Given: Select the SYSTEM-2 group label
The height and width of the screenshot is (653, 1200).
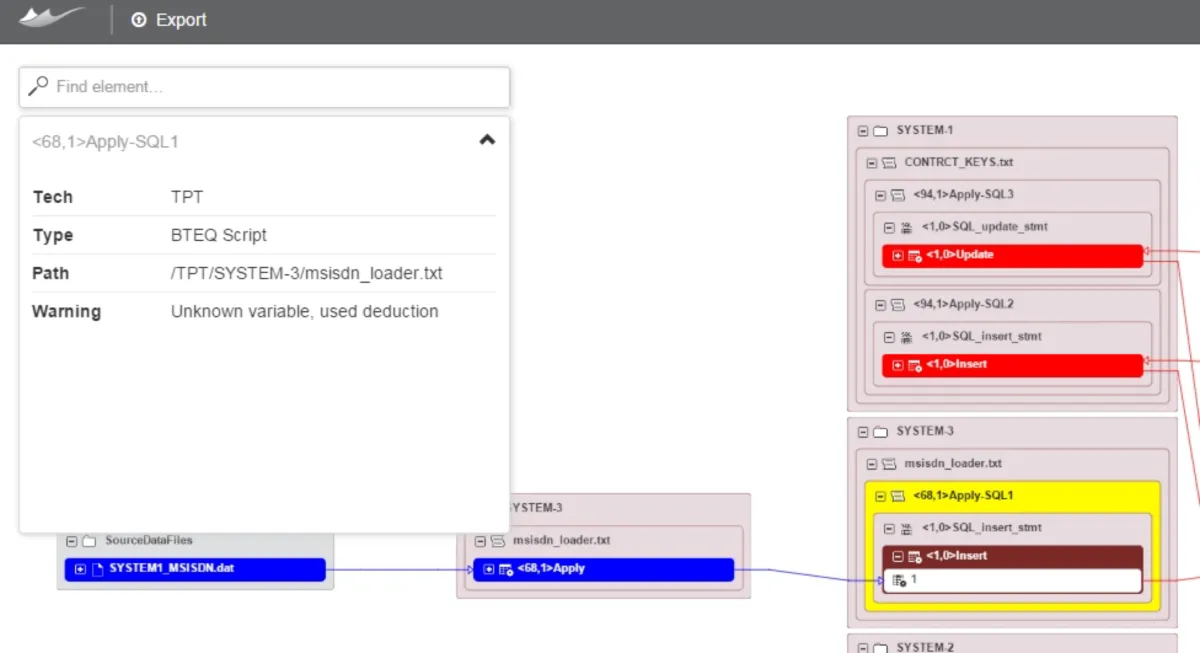Looking at the screenshot, I should click(925, 647).
